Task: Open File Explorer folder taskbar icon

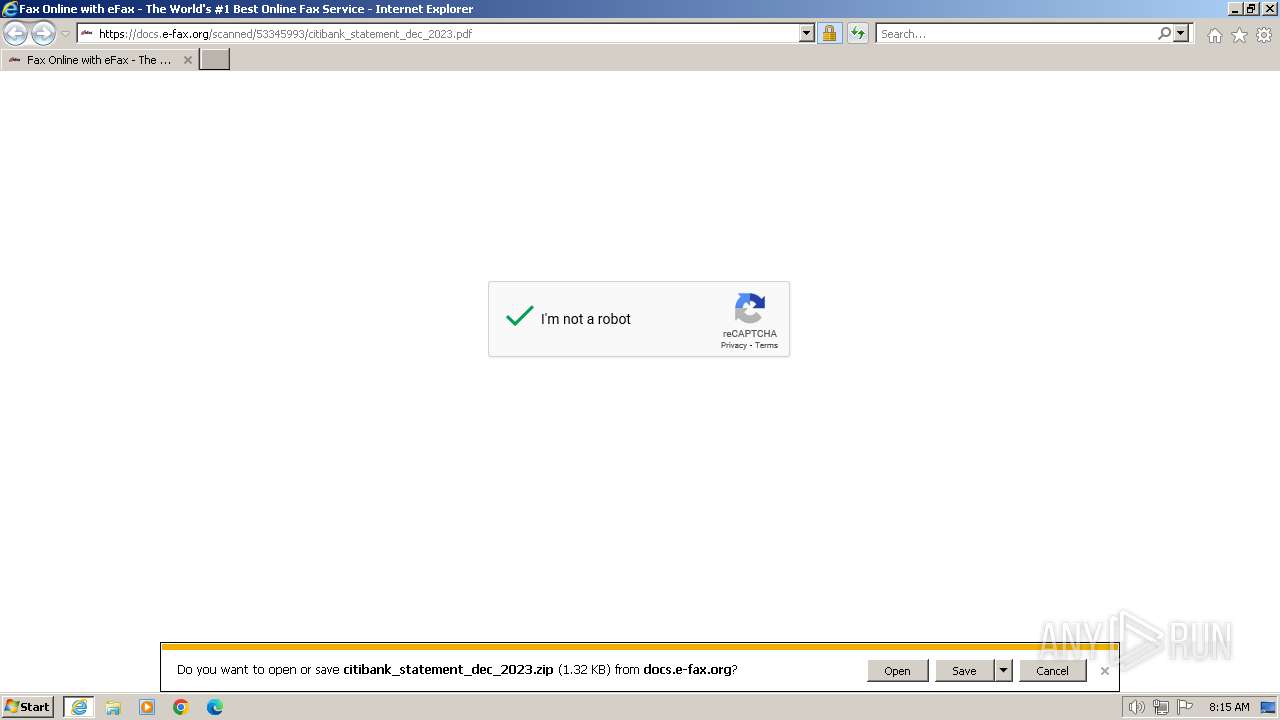Action: (113, 707)
